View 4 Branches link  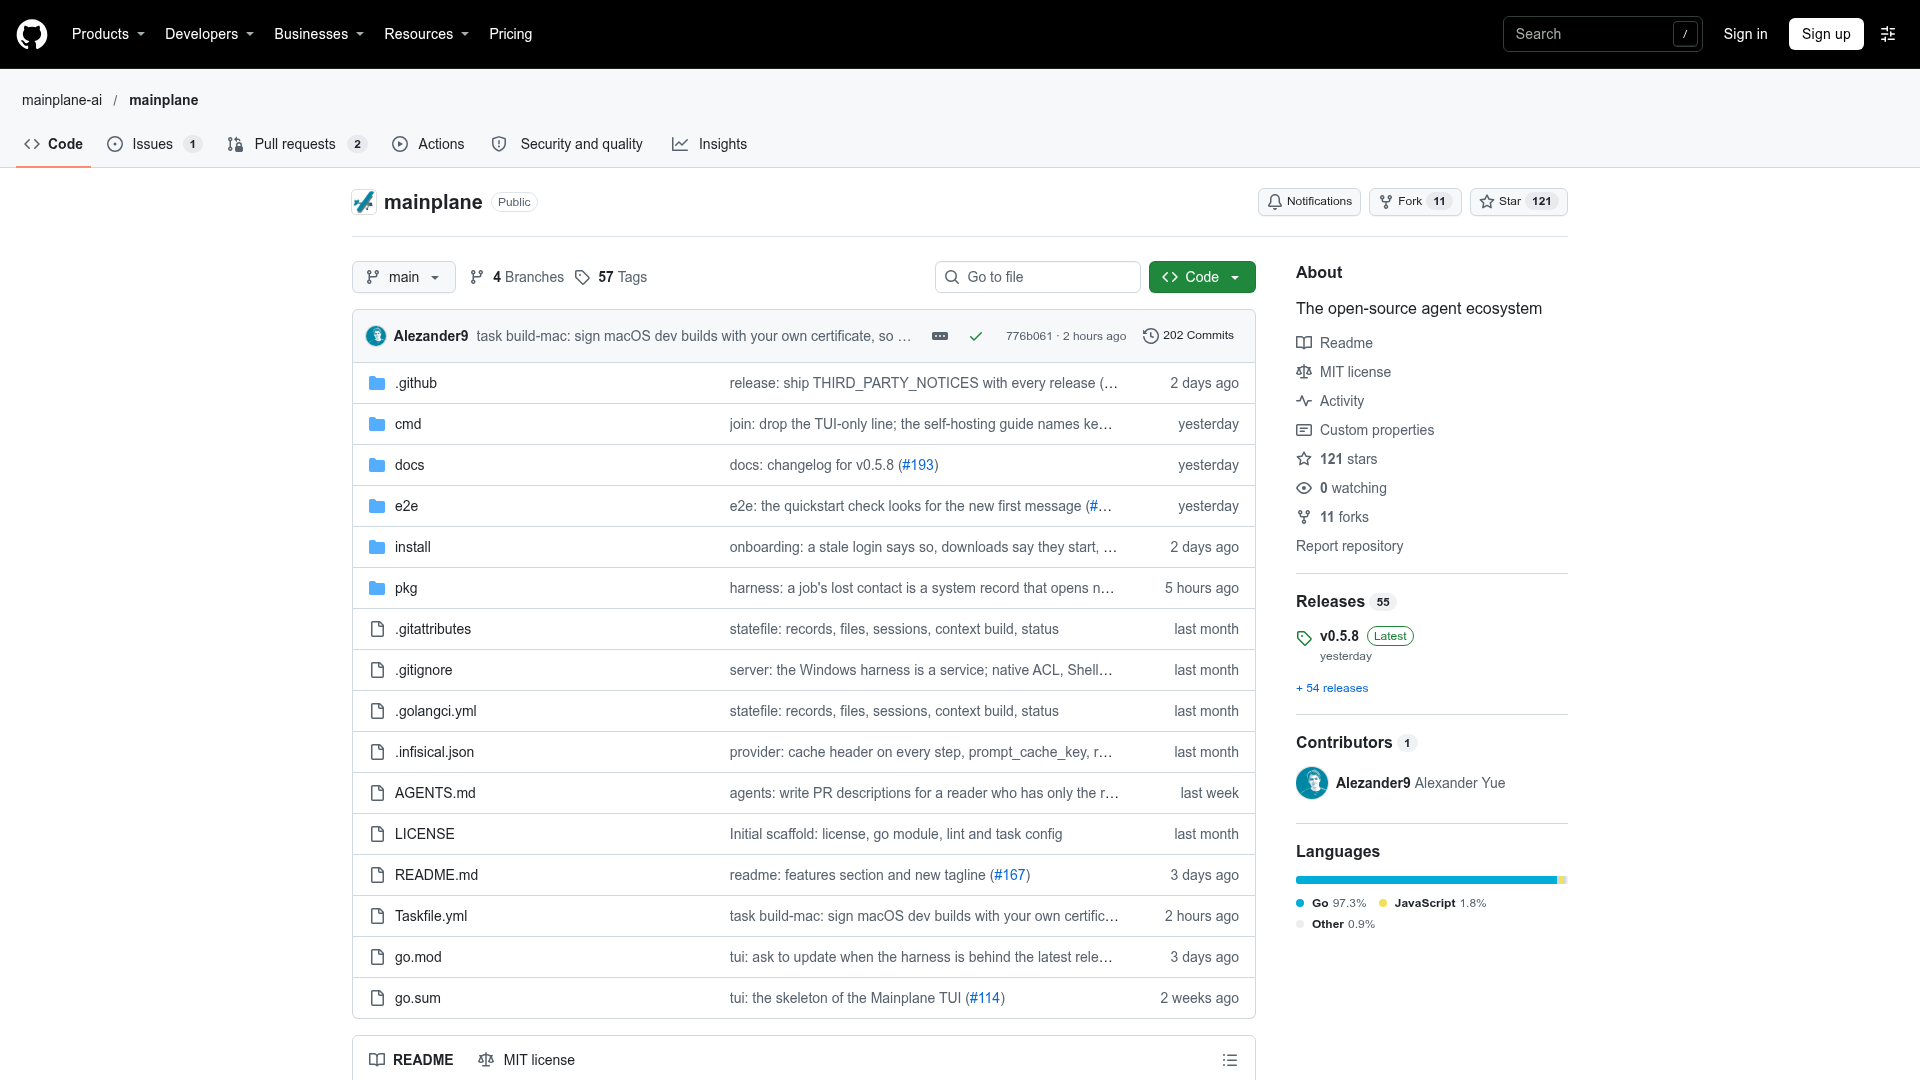[x=517, y=277]
